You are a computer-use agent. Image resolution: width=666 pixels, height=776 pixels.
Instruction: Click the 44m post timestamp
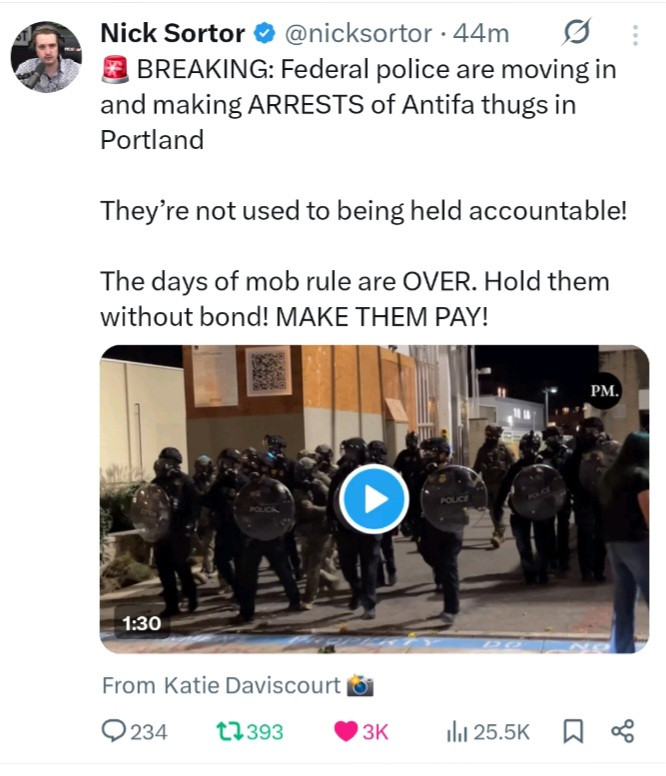[481, 34]
